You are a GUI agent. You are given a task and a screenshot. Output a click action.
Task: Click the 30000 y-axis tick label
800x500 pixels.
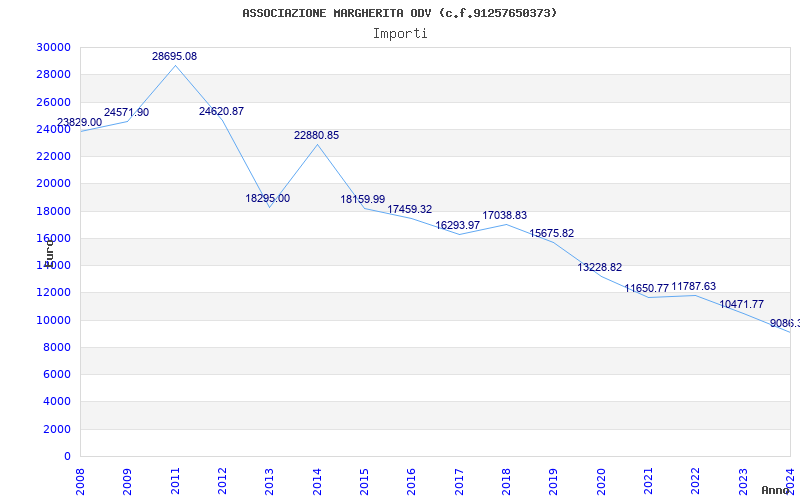pos(53,47)
